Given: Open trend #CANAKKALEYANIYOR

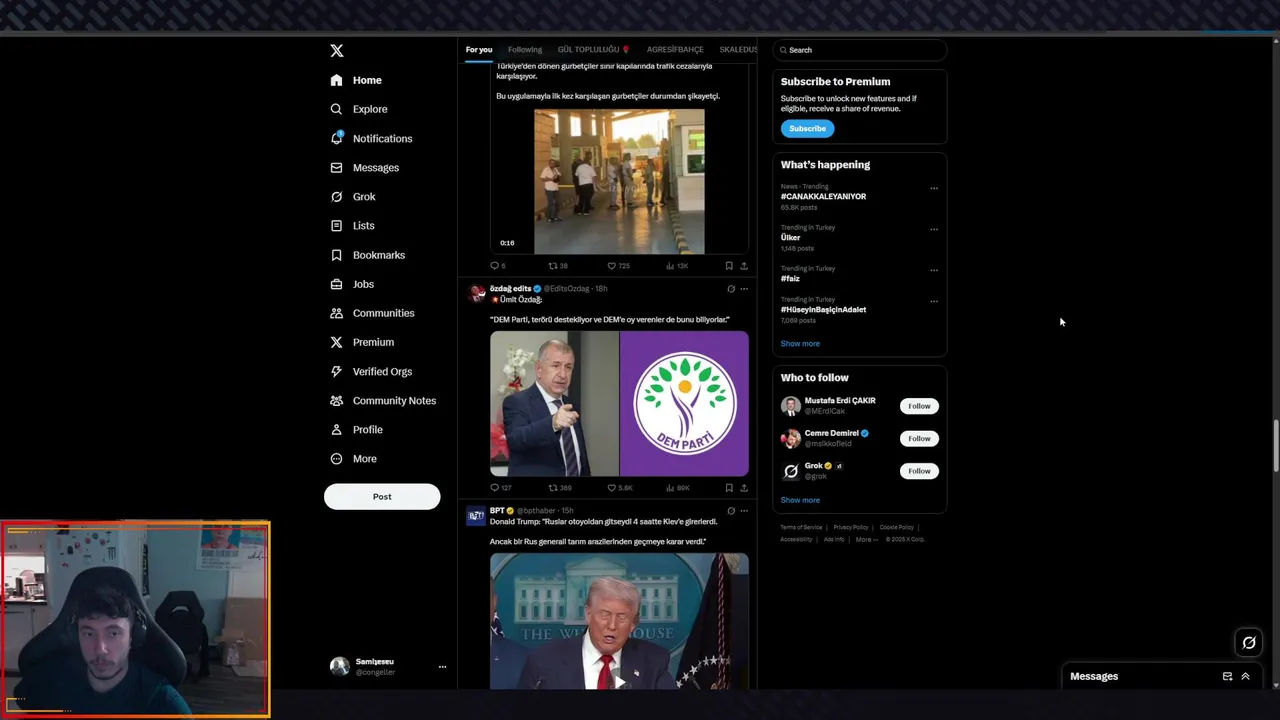Looking at the screenshot, I should coord(823,196).
